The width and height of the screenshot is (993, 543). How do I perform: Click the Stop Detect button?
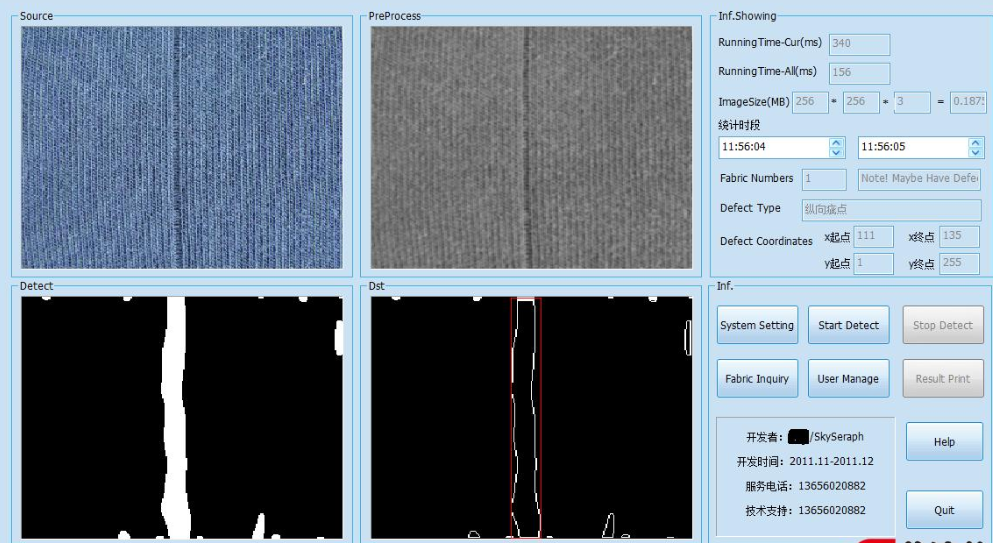point(942,325)
